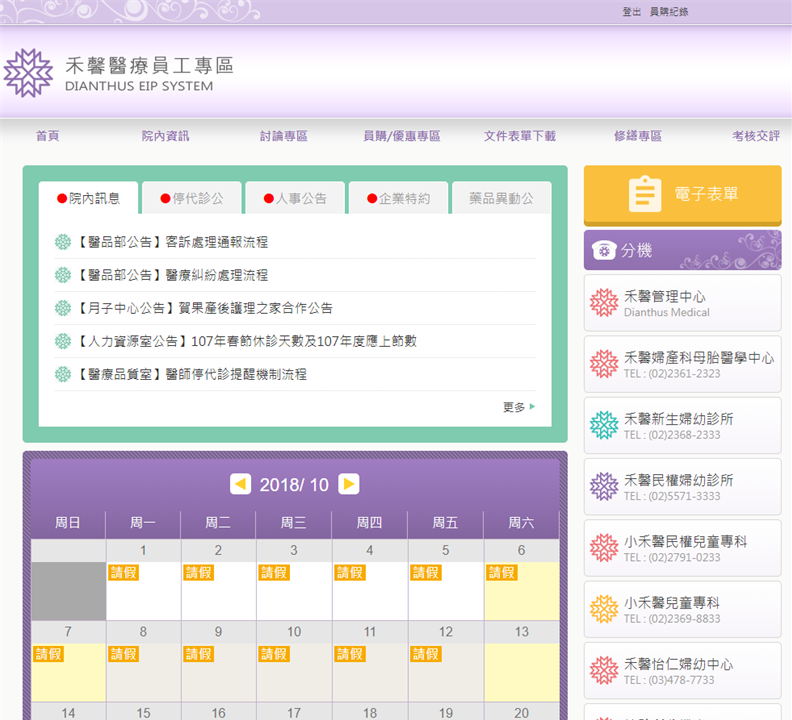Click purple flower icon of 禾馨民權婦幼診所
Screen dimensions: 792x720
click(604, 487)
